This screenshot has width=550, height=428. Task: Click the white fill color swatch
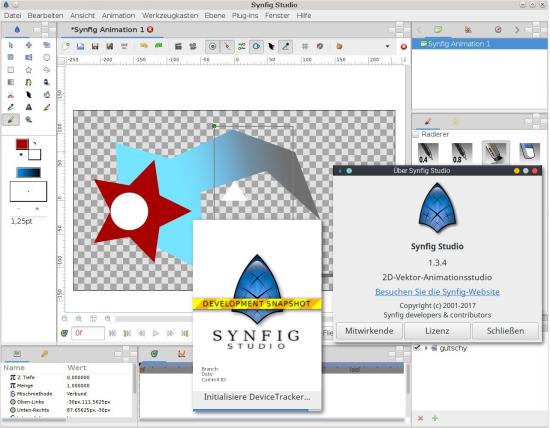[34, 154]
